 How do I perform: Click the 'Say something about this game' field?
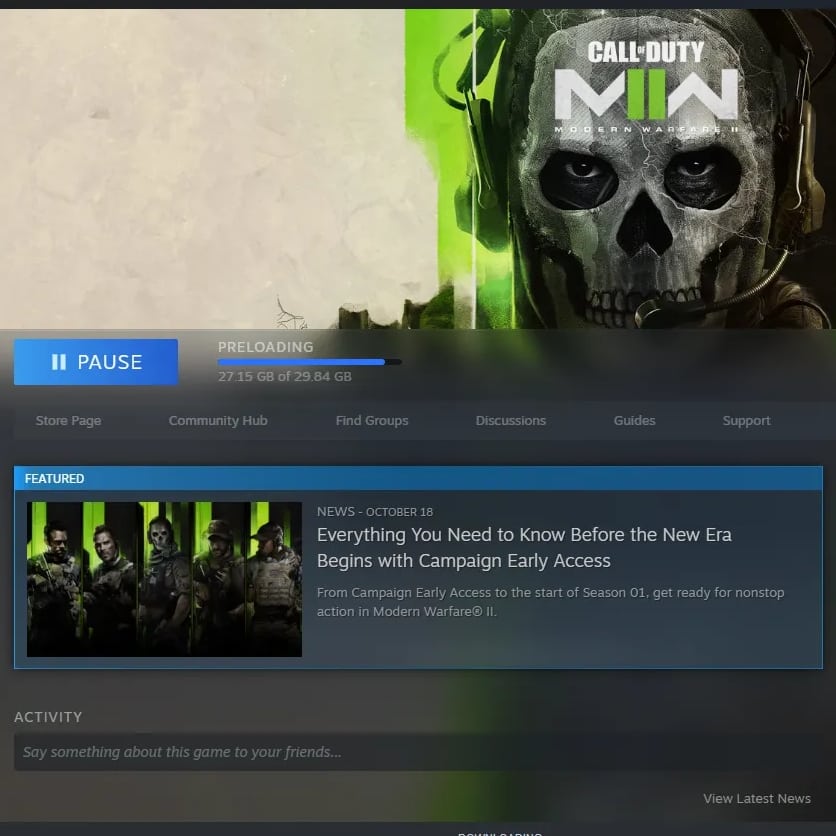click(x=418, y=752)
